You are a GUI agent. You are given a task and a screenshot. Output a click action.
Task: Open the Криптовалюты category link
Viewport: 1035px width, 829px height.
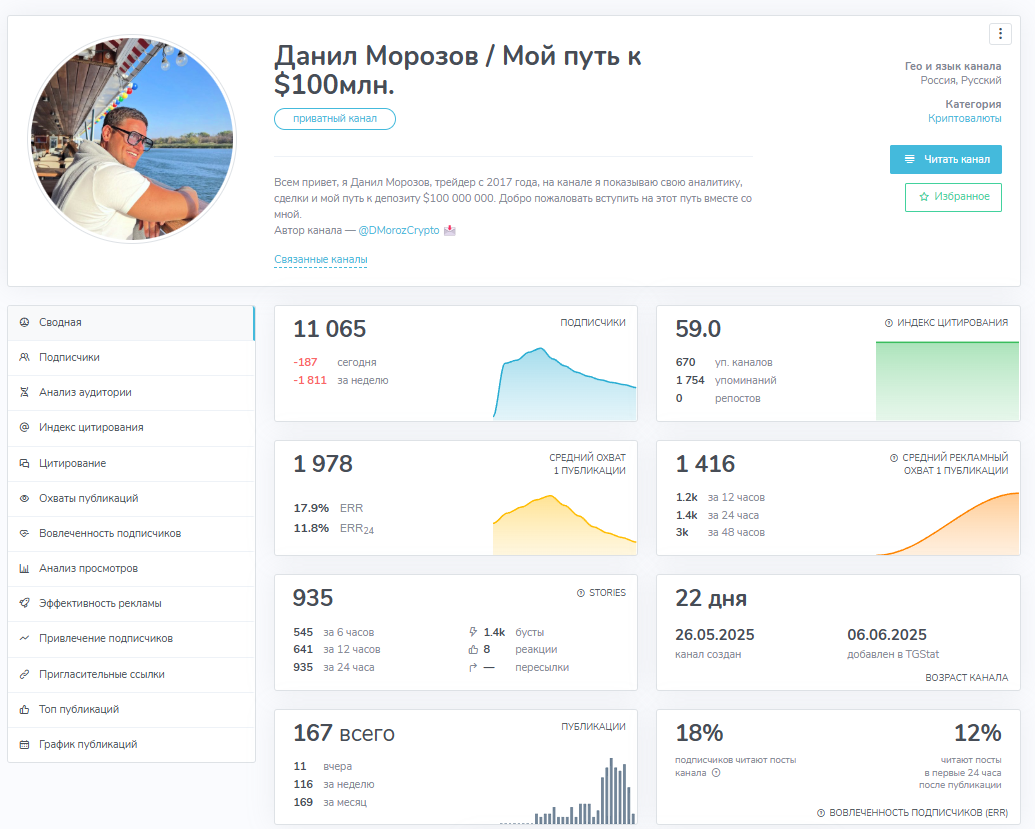pyautogui.click(x=964, y=118)
